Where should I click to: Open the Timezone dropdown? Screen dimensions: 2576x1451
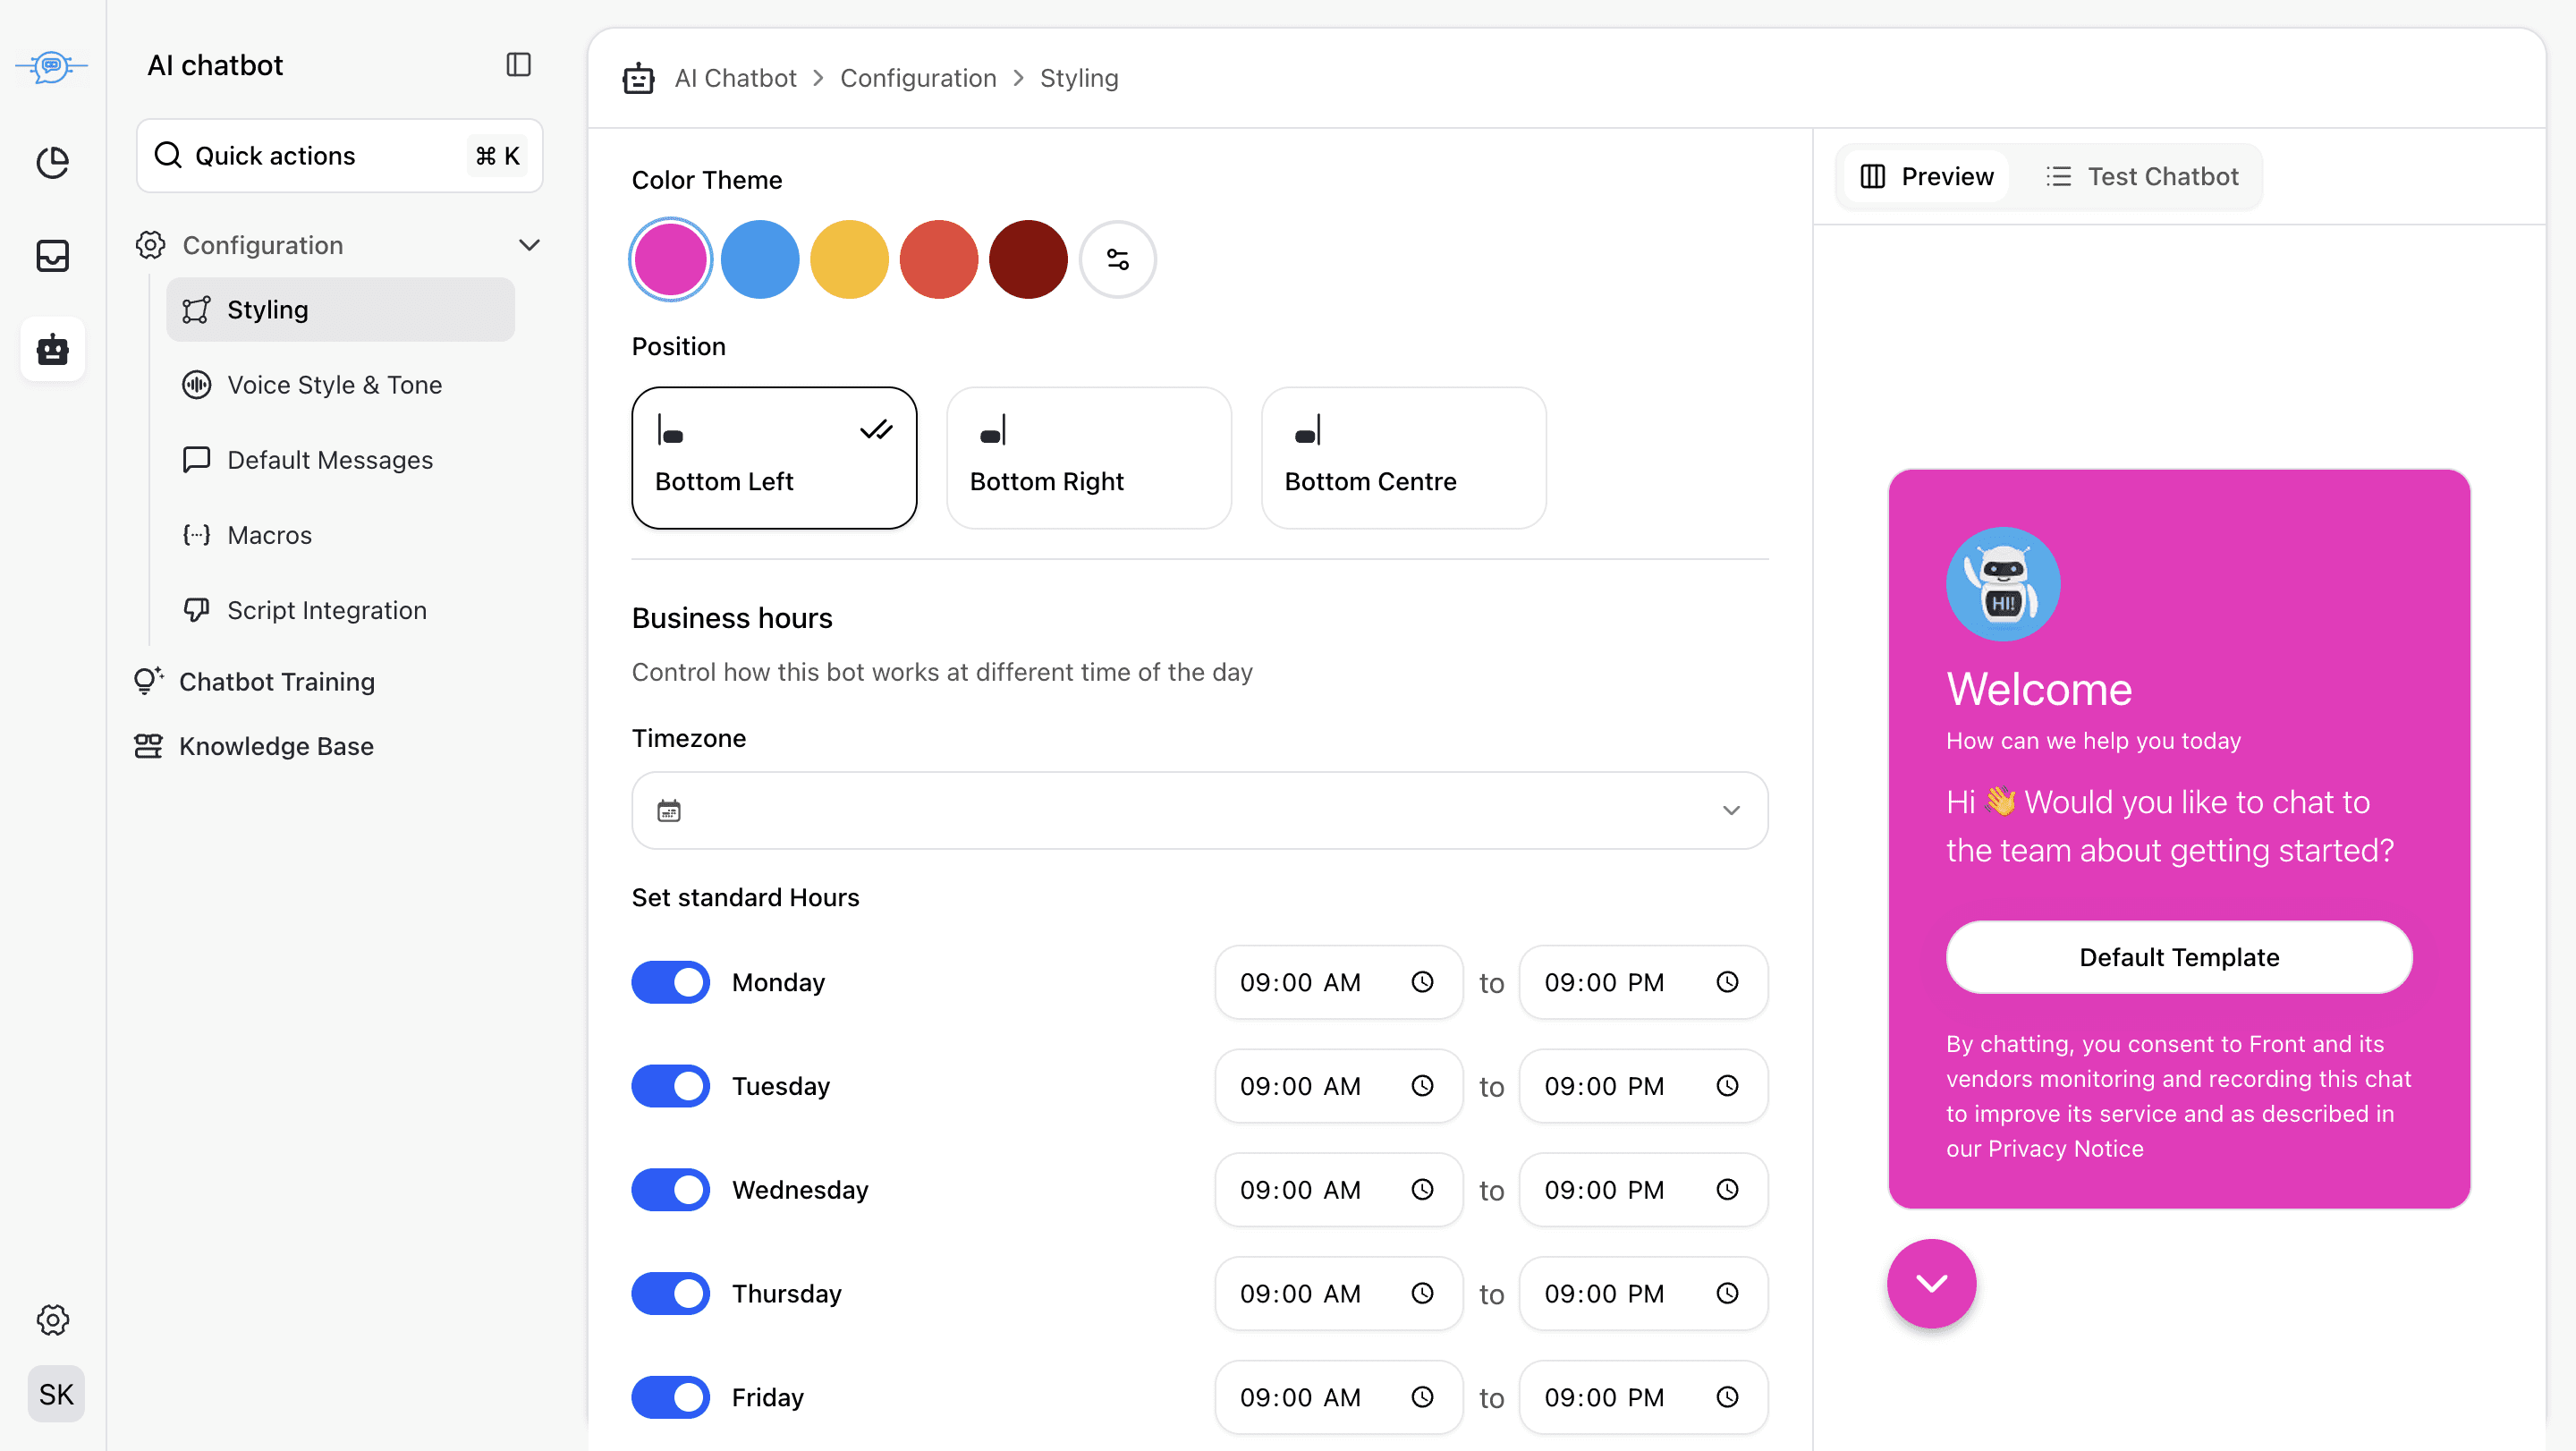coord(1199,810)
